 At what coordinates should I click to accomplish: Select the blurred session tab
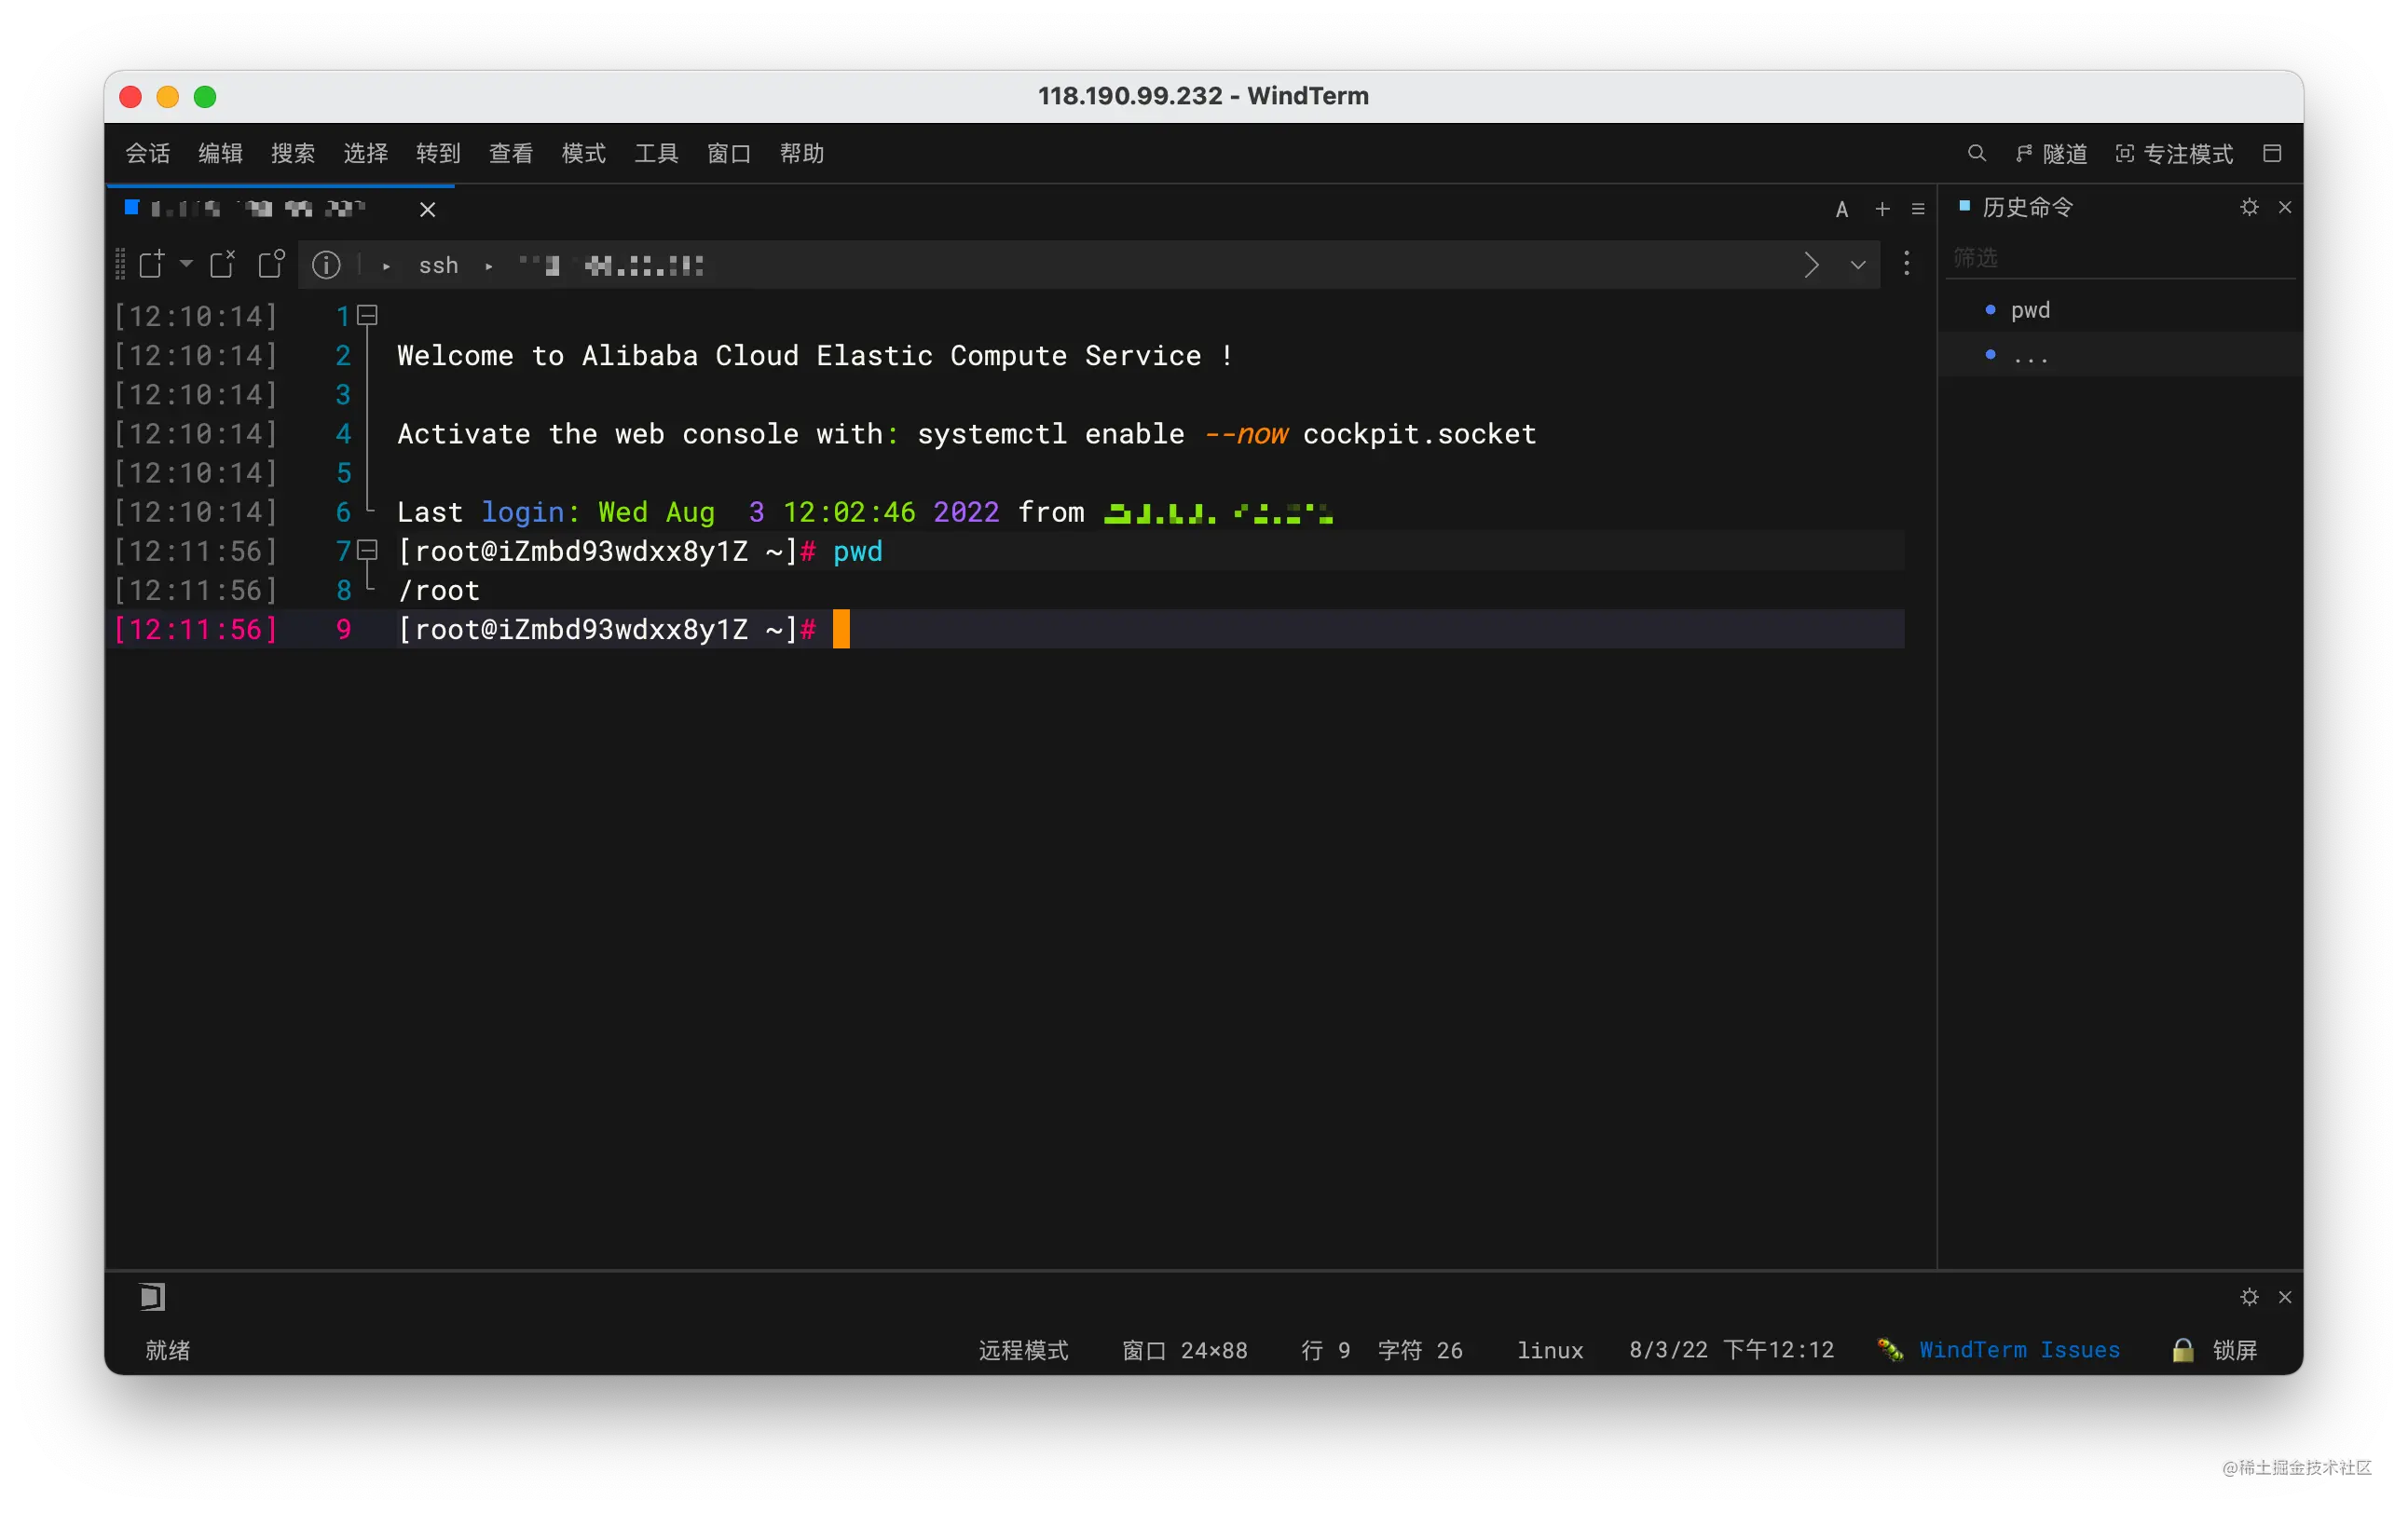(258, 208)
